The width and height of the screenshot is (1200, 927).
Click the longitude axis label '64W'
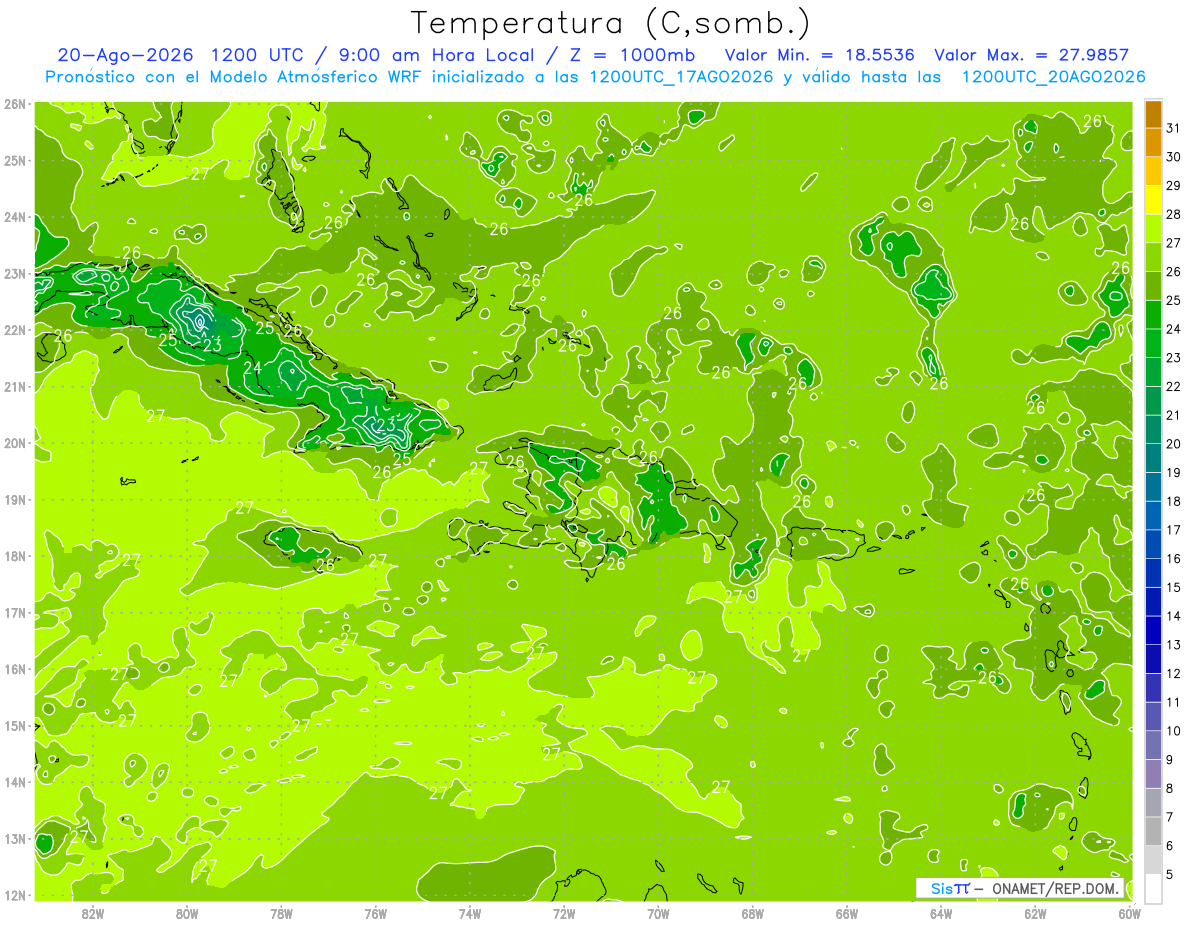tap(941, 913)
